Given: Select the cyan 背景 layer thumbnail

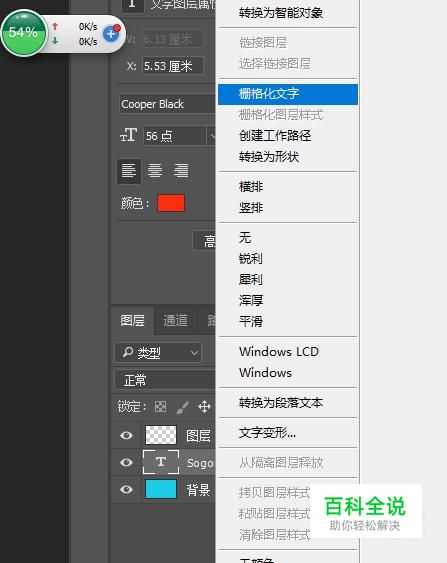Looking at the screenshot, I should [x=161, y=489].
